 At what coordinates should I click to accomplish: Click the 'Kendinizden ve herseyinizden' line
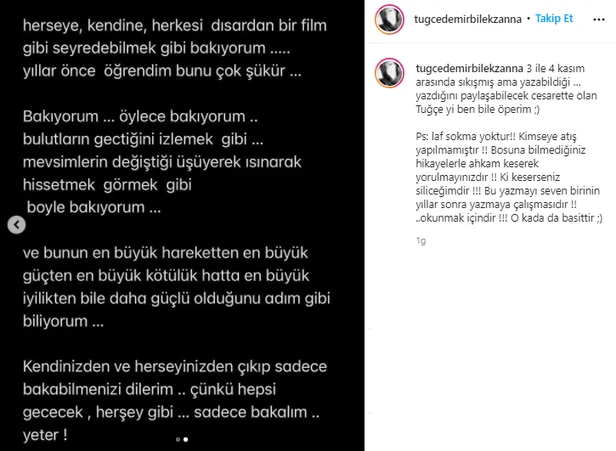[x=175, y=367]
